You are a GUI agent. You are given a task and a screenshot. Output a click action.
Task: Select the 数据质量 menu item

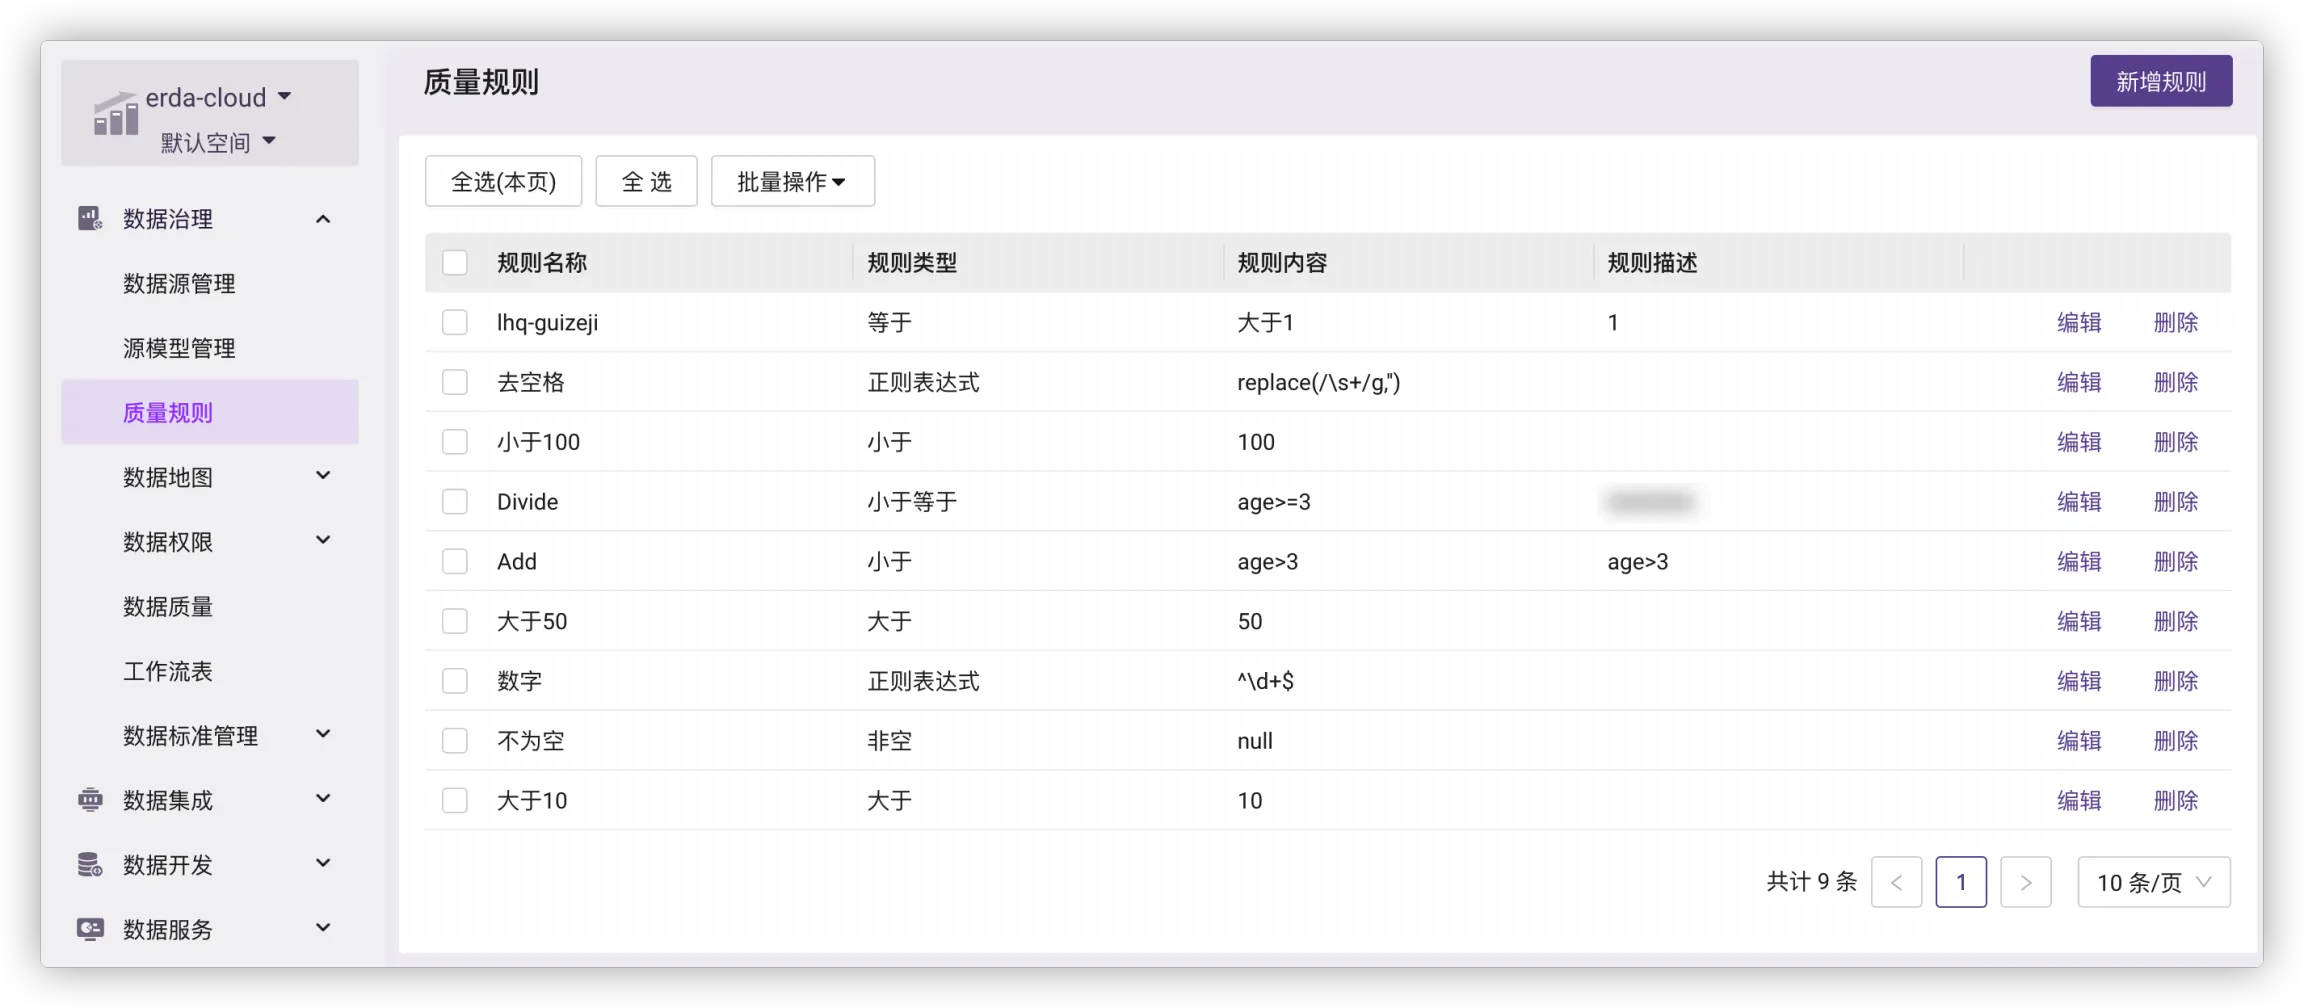click(x=168, y=607)
